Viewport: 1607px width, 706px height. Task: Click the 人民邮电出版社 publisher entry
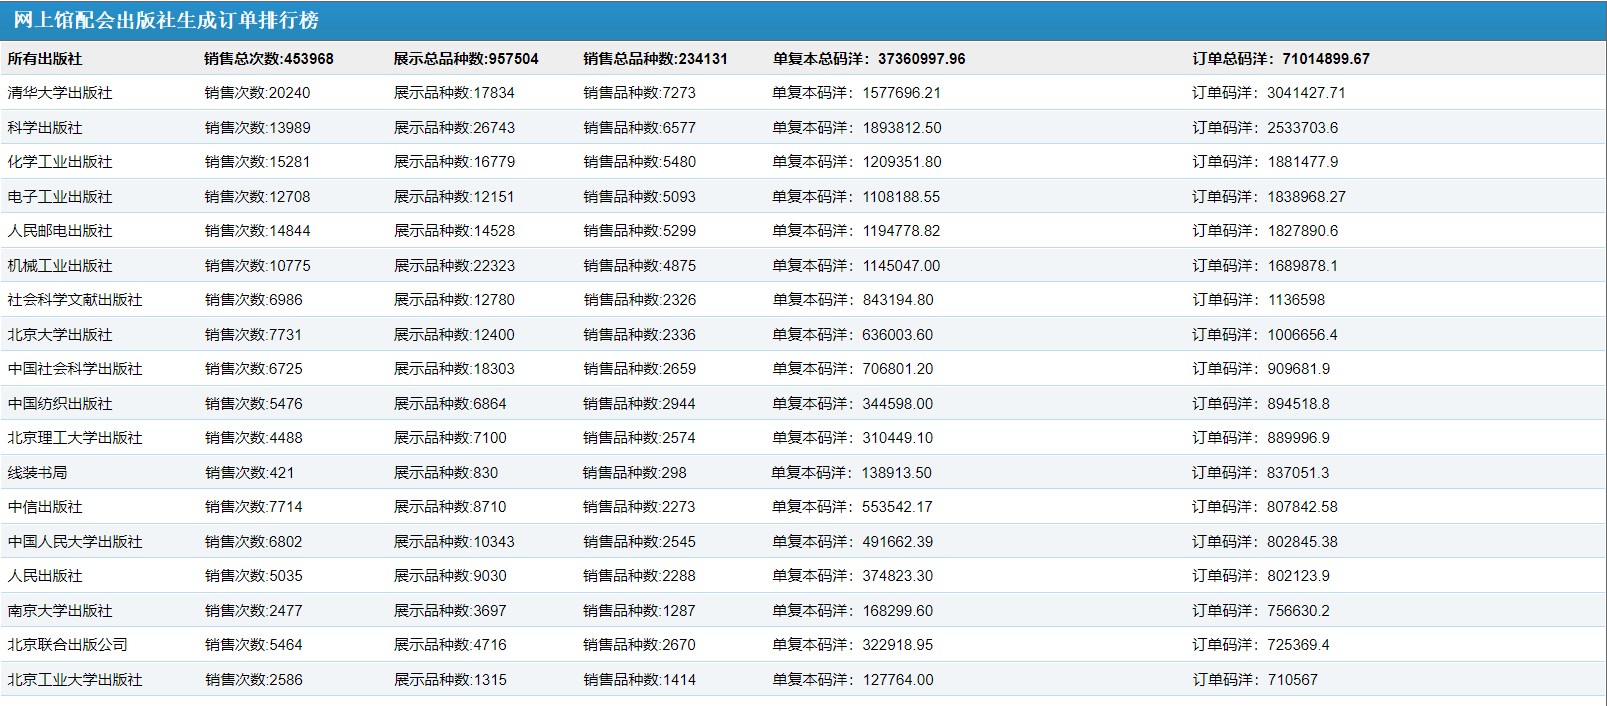(x=60, y=231)
